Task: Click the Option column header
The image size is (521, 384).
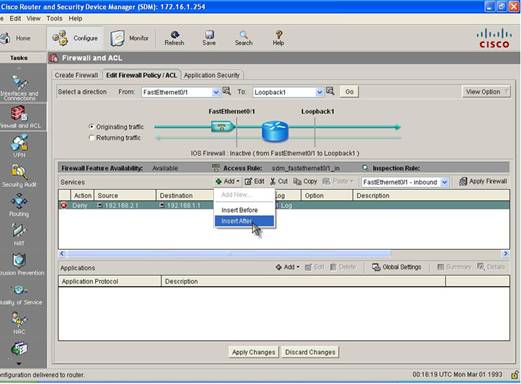Action: tap(327, 195)
